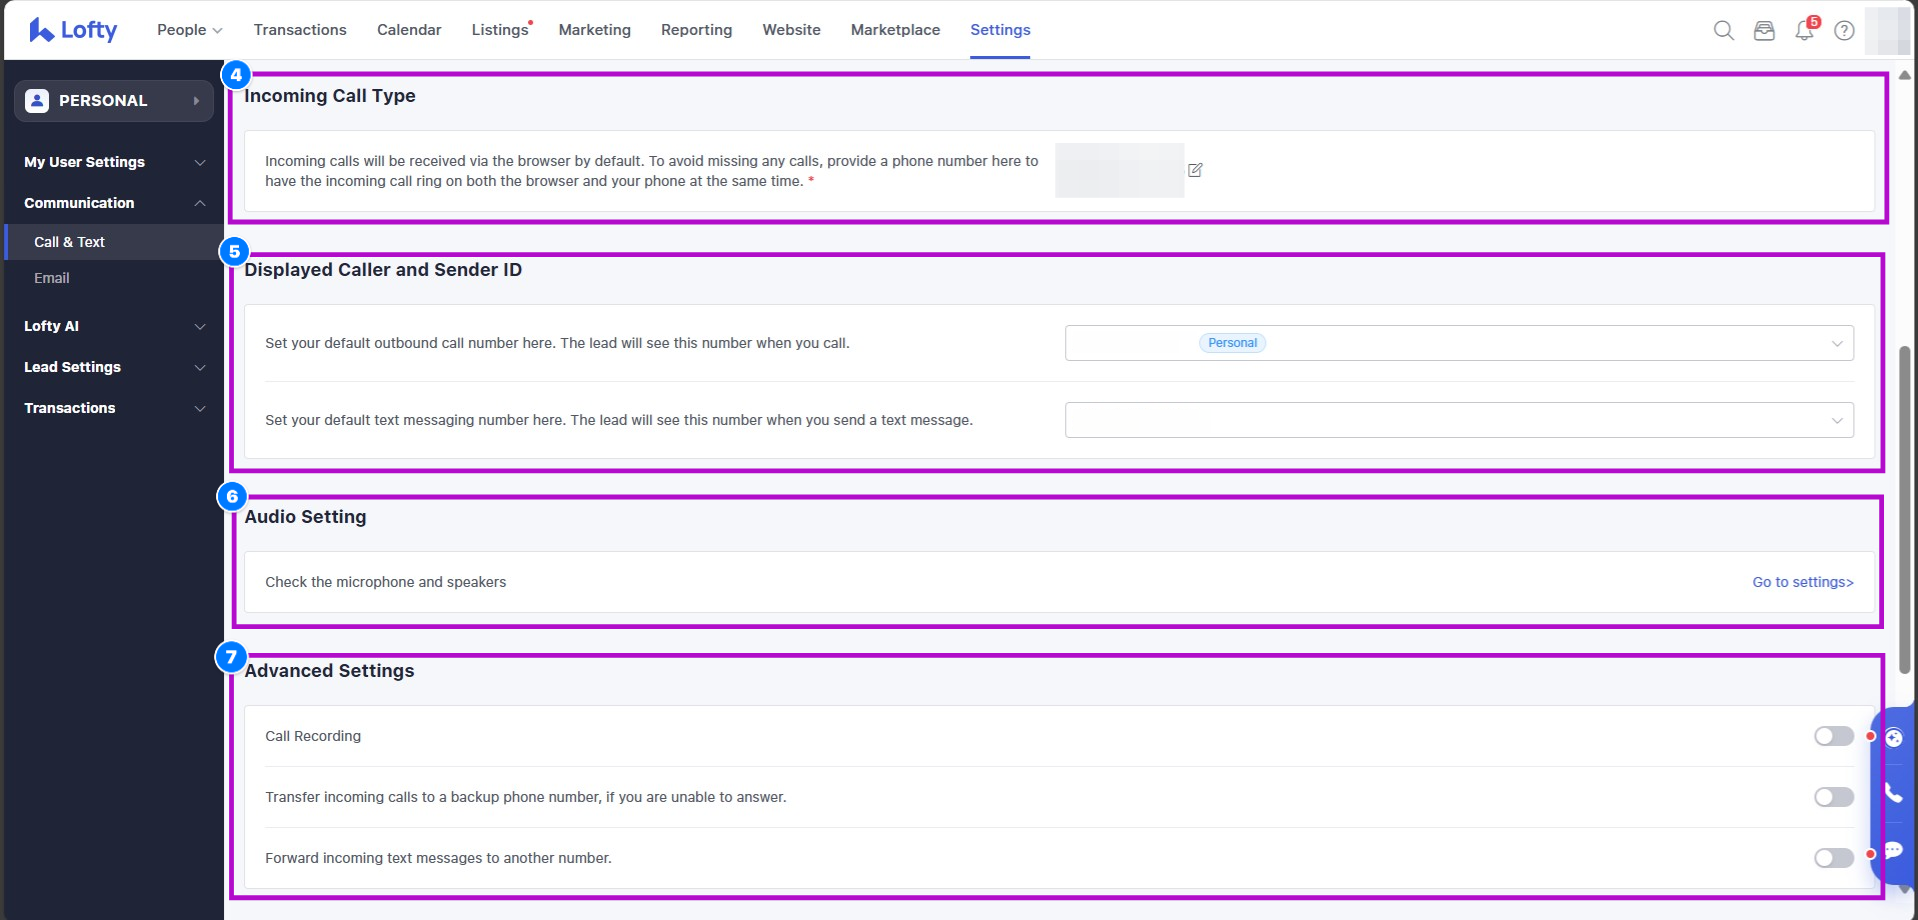Open the floating chat message icon
Screen dimensions: 1918x920
pos(1893,851)
